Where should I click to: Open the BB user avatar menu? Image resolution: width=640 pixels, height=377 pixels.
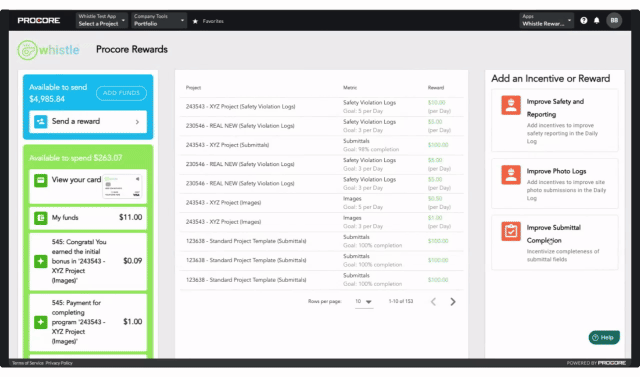[x=614, y=20]
